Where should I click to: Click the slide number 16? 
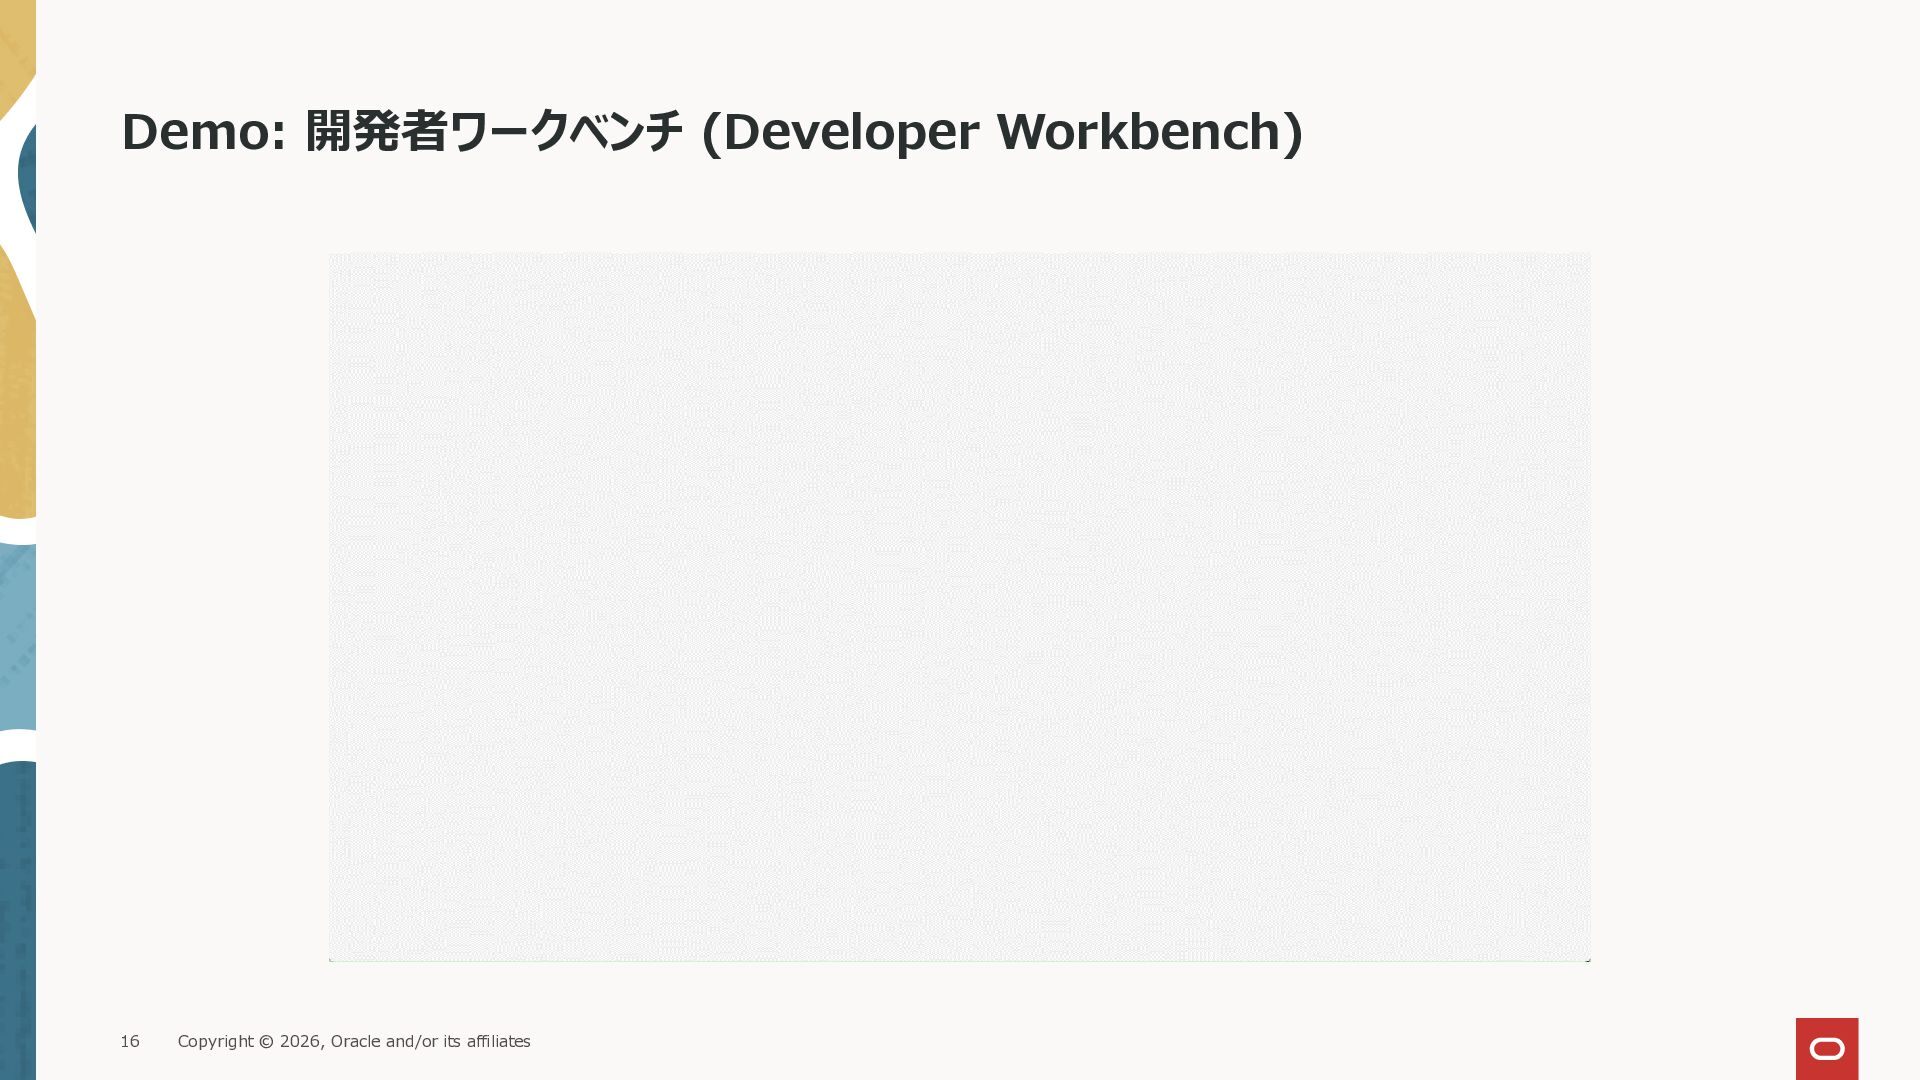coord(130,1041)
